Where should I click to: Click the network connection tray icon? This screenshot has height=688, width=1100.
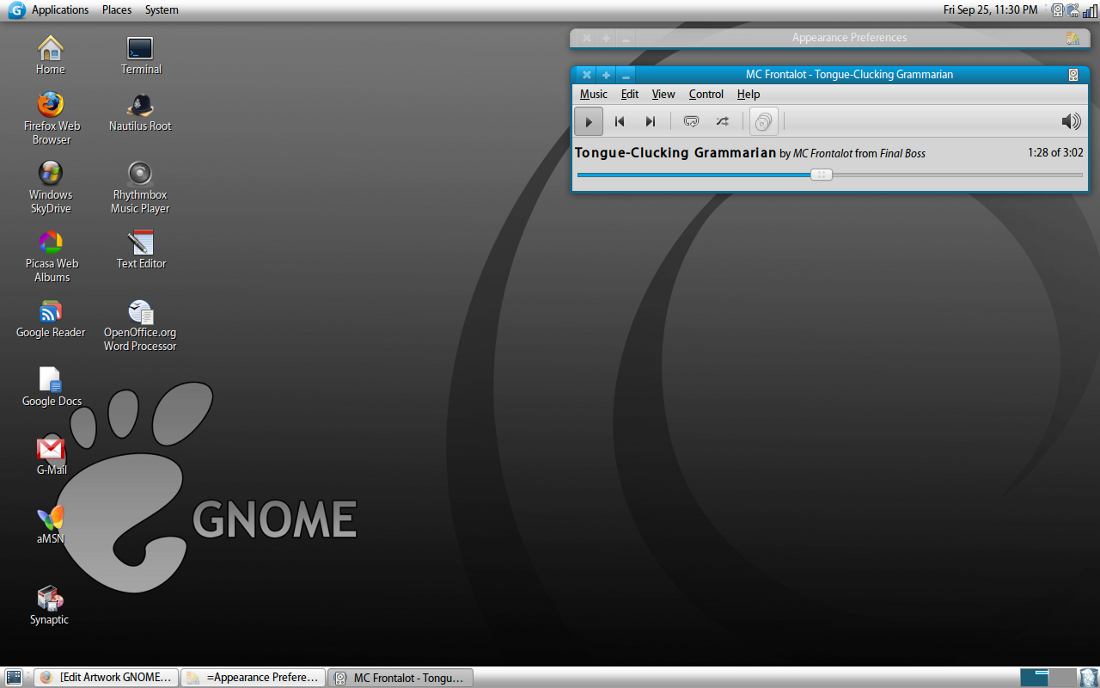[1073, 10]
